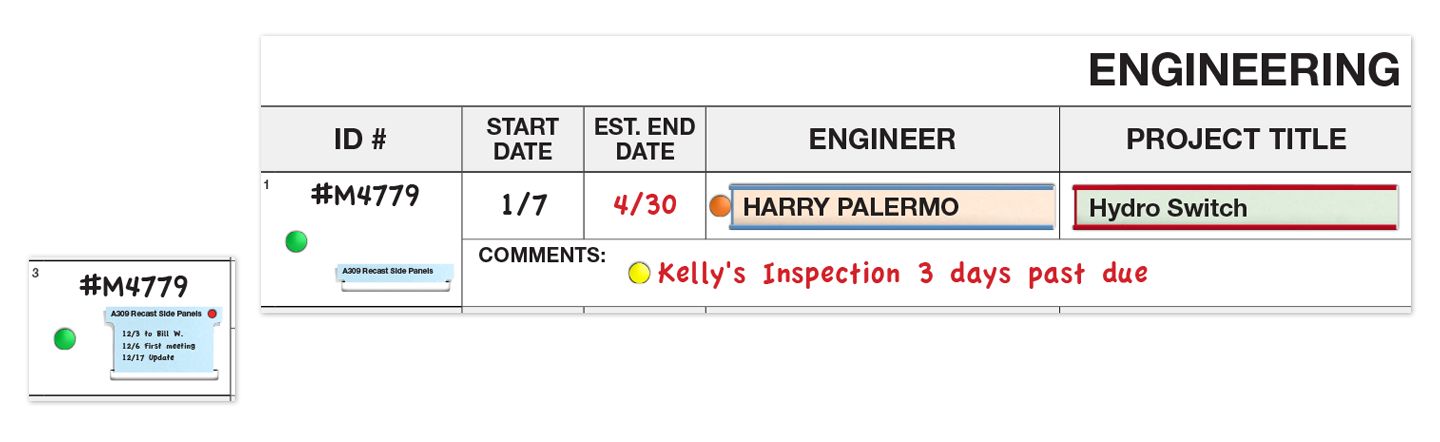Click the ENGINEERING board title
The width and height of the screenshot is (1440, 442).
[1243, 70]
